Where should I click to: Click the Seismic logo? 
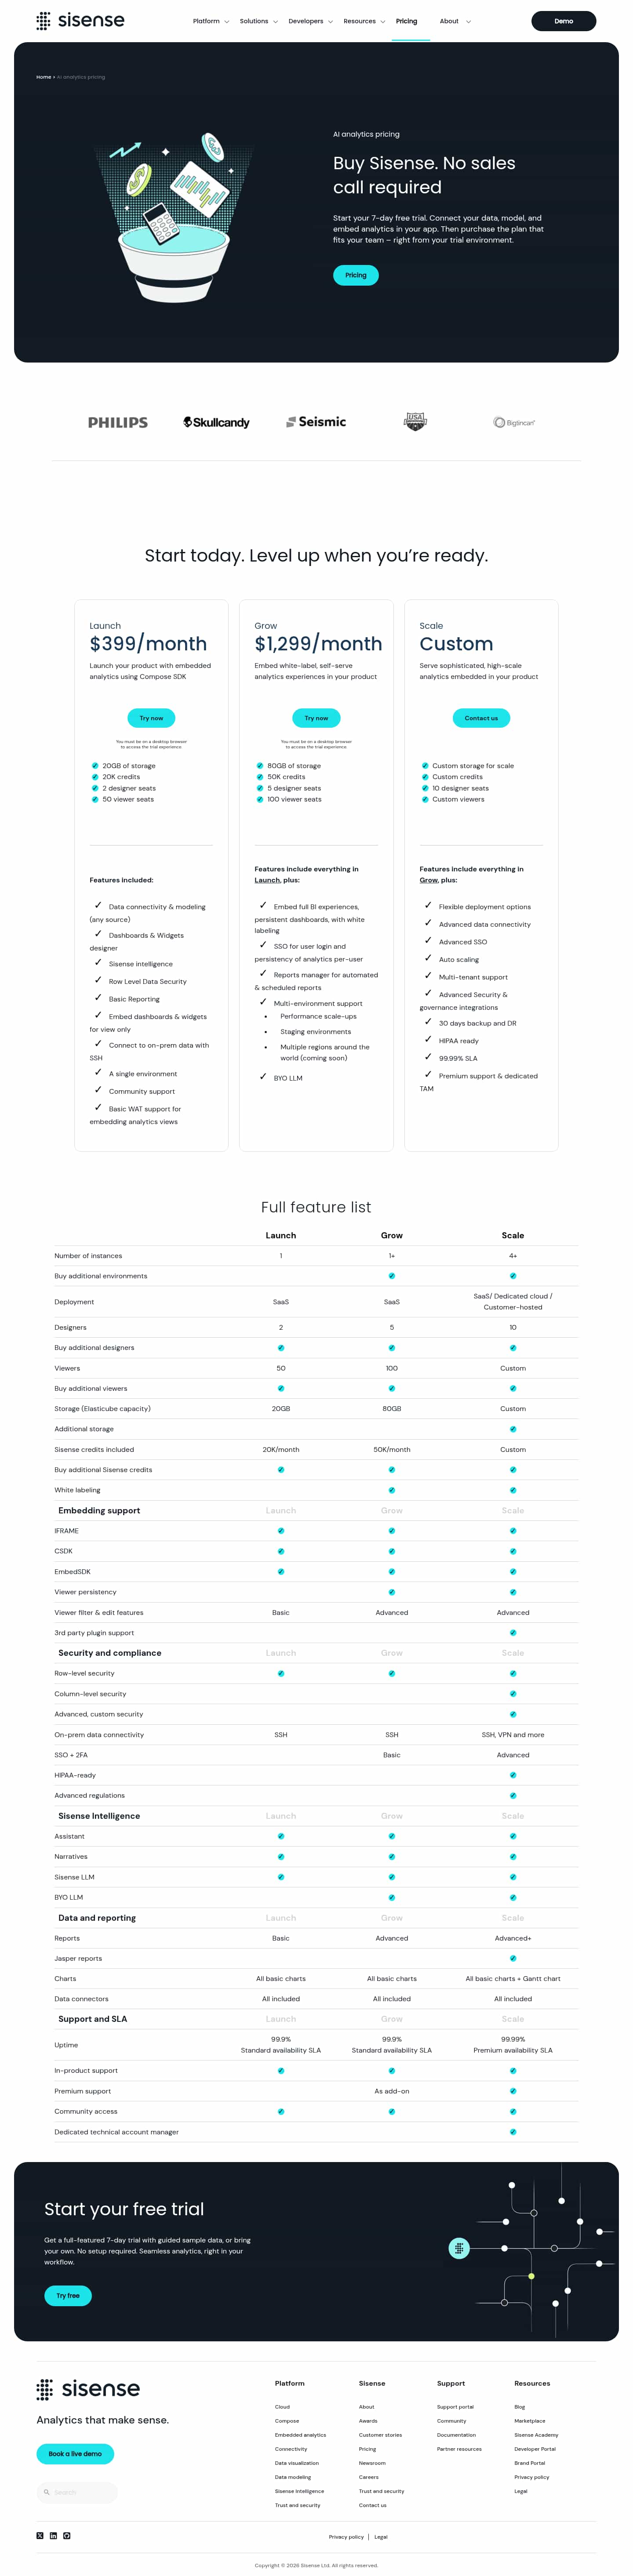[x=316, y=422]
